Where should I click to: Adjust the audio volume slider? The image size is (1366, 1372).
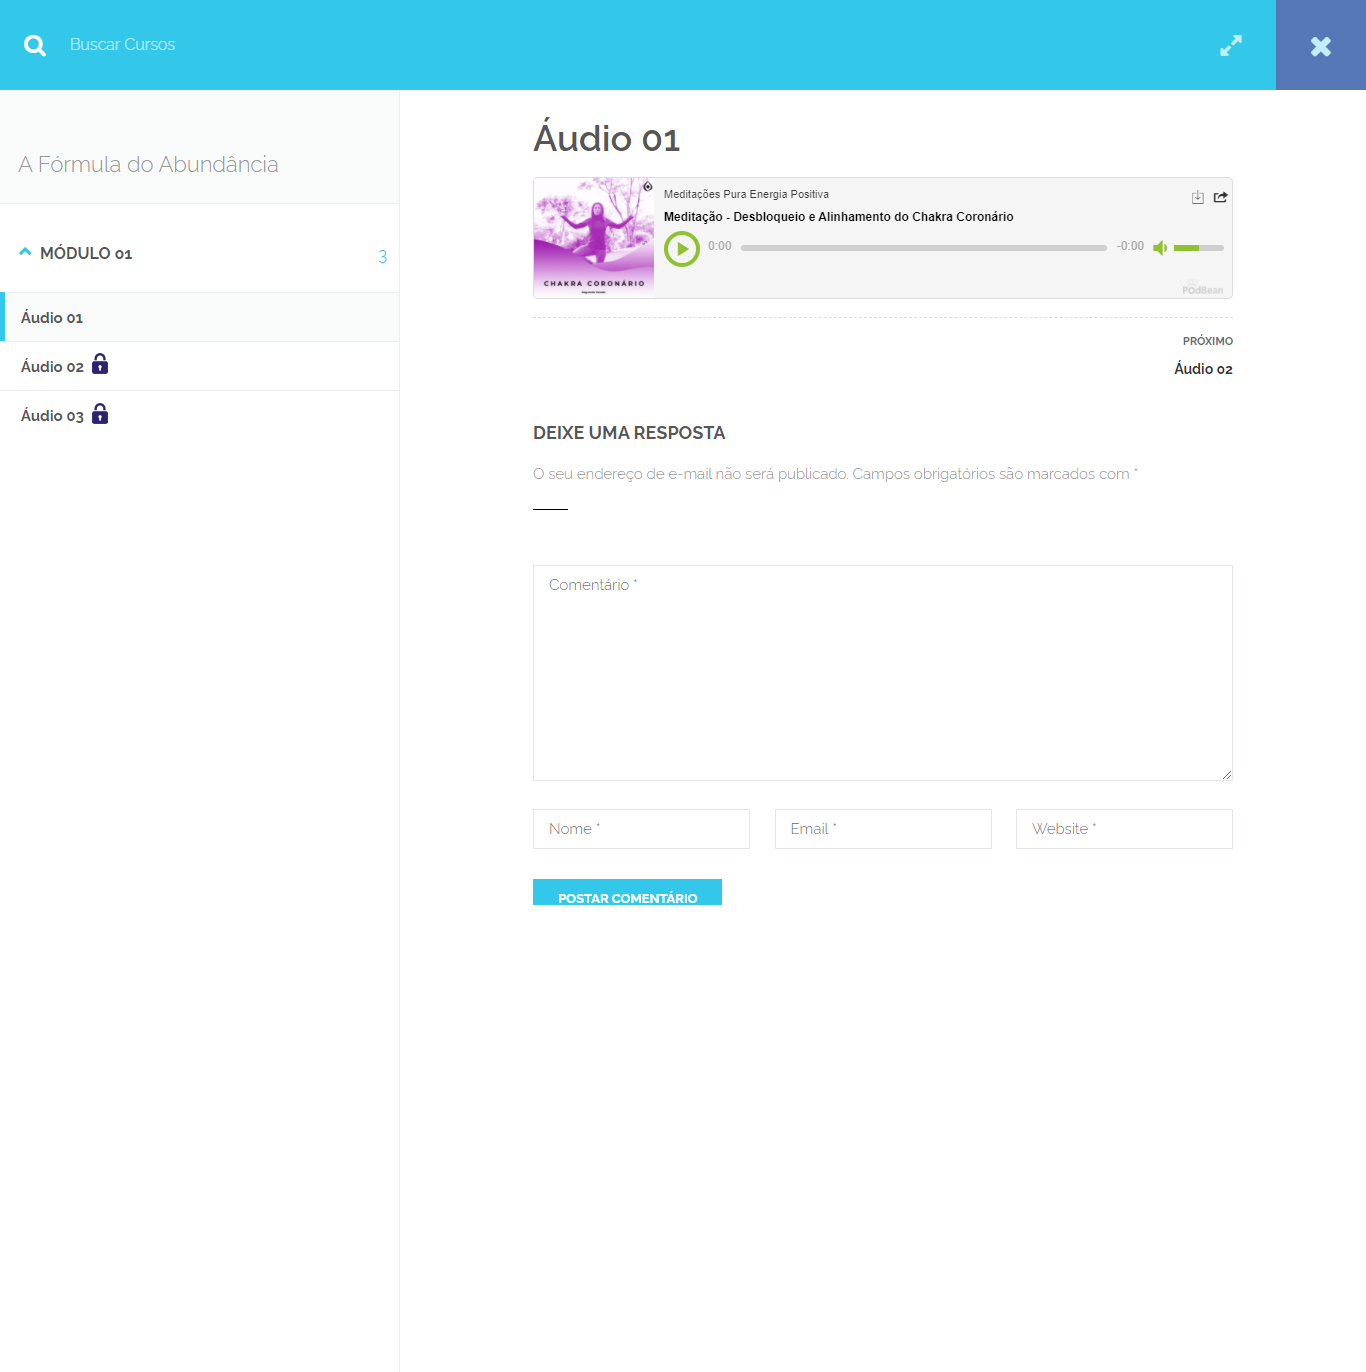(1198, 248)
